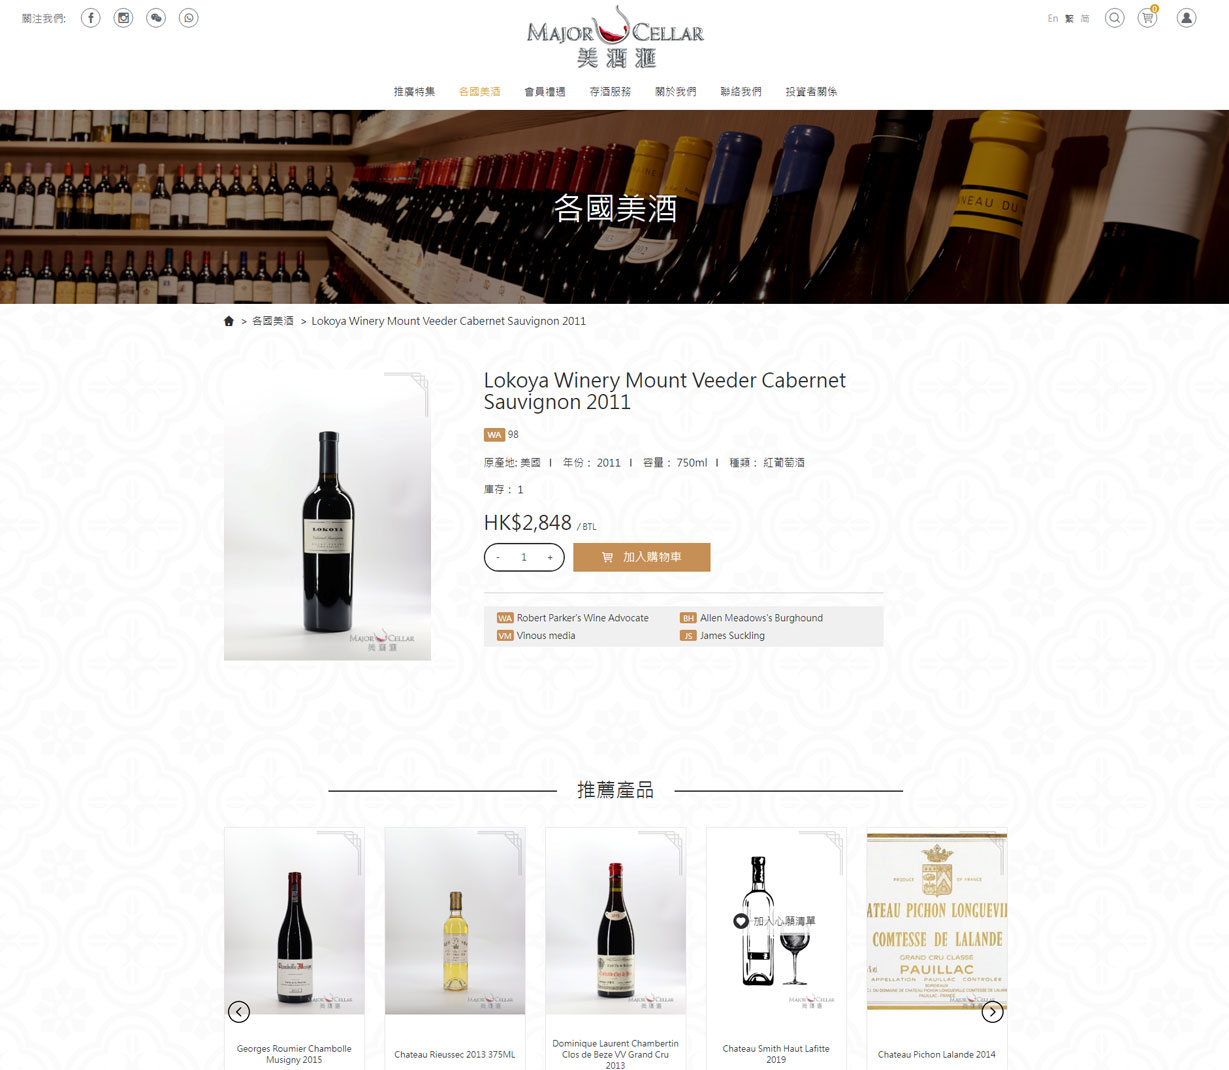Viewport: 1229px width, 1070px height.
Task: Show previous recommended products with left arrow
Action: [x=239, y=1012]
